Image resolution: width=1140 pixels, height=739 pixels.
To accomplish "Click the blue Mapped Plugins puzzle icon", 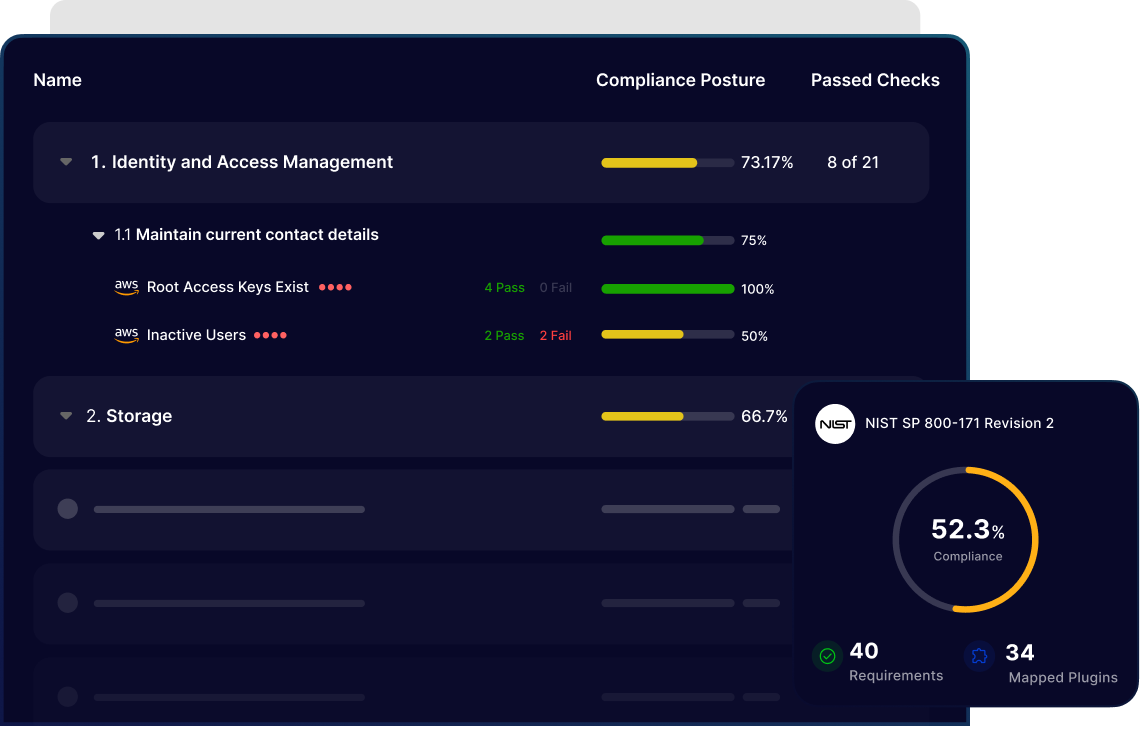I will 980,656.
